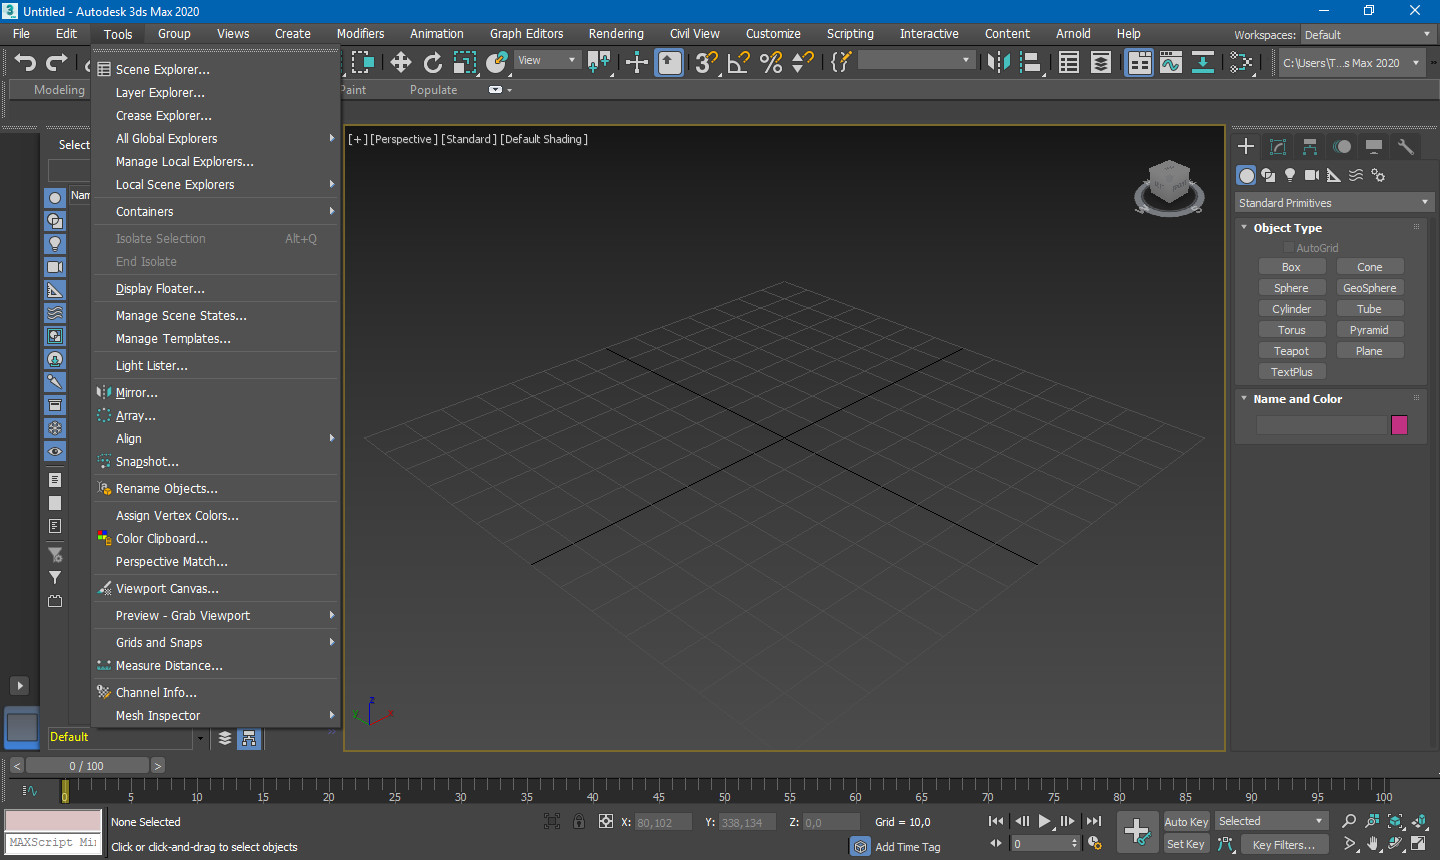This screenshot has height=860, width=1440.
Task: Choose Rename Objects from the Tools menu
Action: (167, 489)
